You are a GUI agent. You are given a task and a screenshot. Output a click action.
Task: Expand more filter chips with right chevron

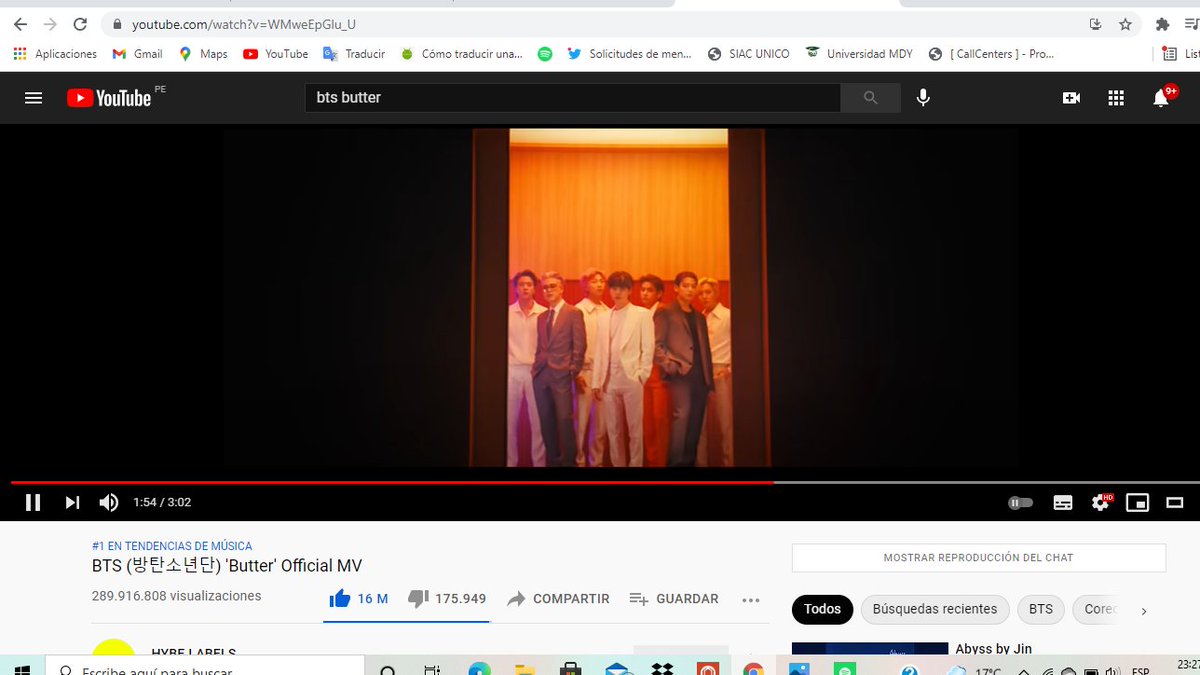tap(1144, 610)
